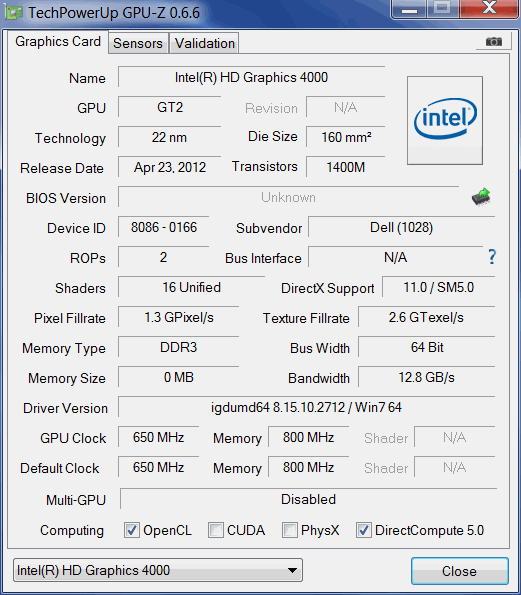Toggle the PhysX checkbox
The width and height of the screenshot is (521, 595).
[x=290, y=530]
